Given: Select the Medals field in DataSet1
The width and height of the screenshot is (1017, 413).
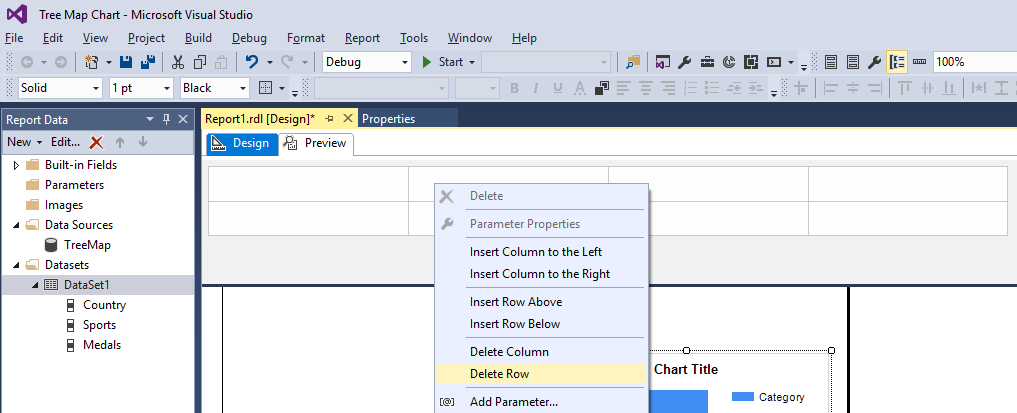Looking at the screenshot, I should point(102,345).
